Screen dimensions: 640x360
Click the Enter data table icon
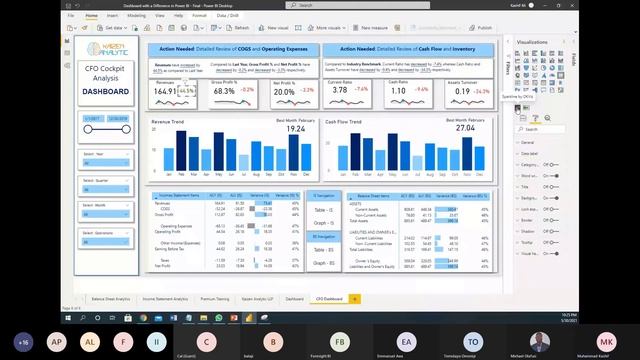tap(171, 28)
